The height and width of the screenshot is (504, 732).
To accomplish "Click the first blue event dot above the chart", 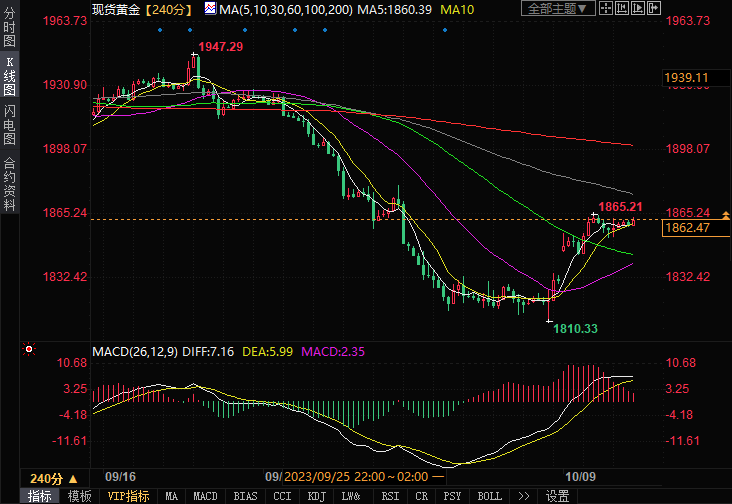I will [x=160, y=30].
